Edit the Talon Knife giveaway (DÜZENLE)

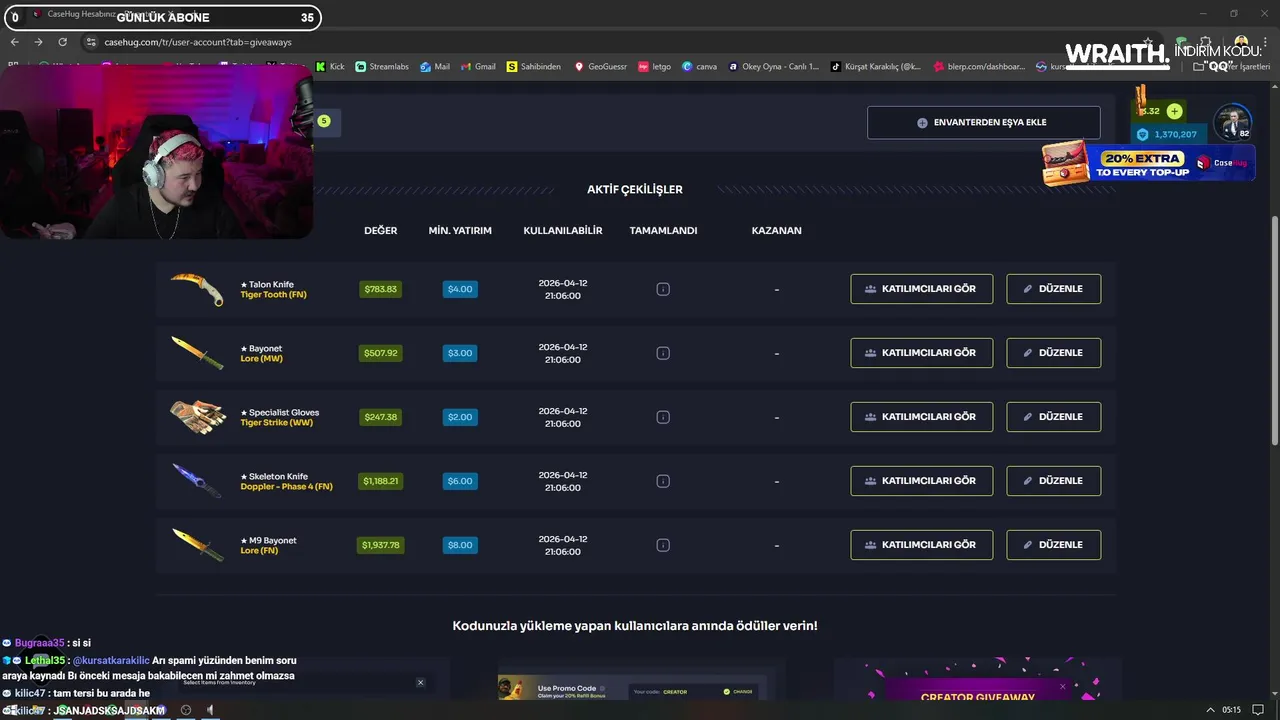point(1054,289)
